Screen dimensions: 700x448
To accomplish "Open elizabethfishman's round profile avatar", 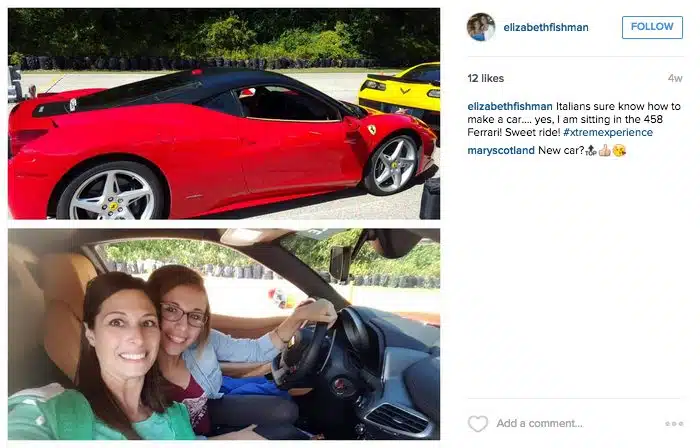I will [x=481, y=27].
